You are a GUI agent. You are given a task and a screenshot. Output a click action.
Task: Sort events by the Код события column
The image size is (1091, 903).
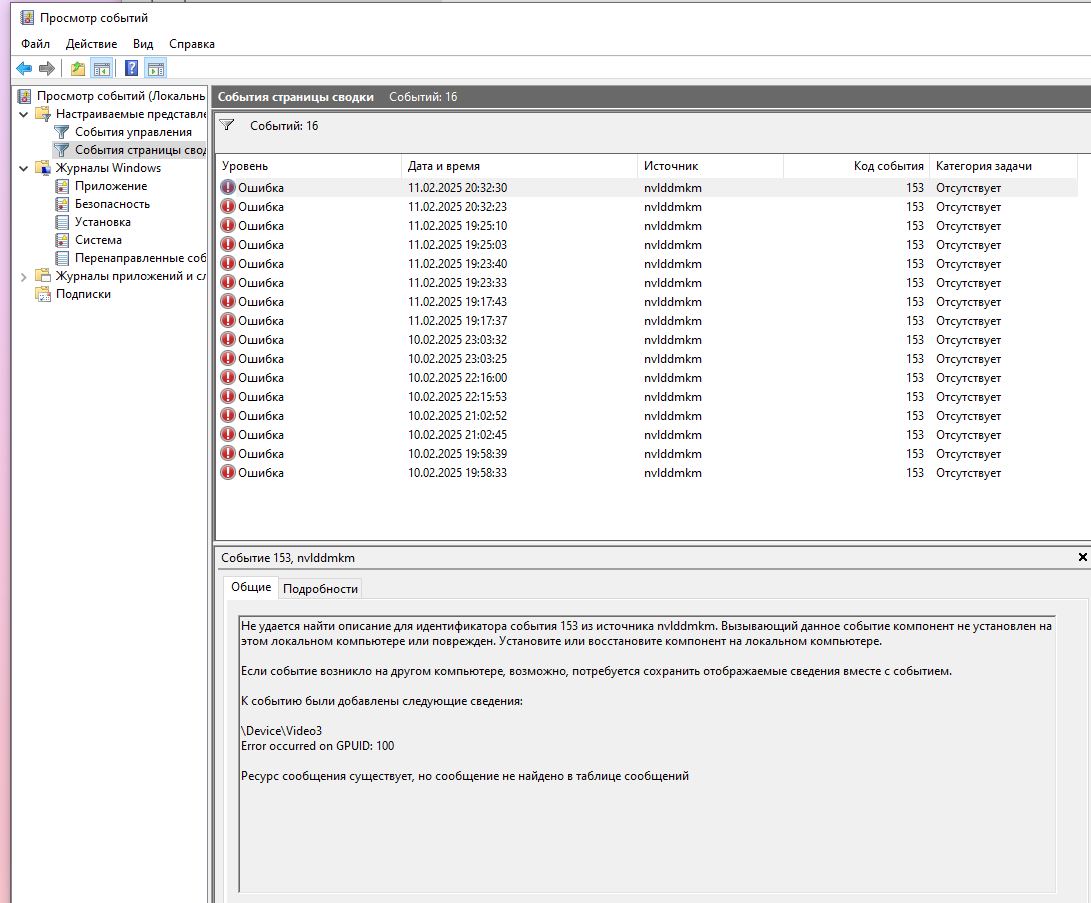(857, 166)
